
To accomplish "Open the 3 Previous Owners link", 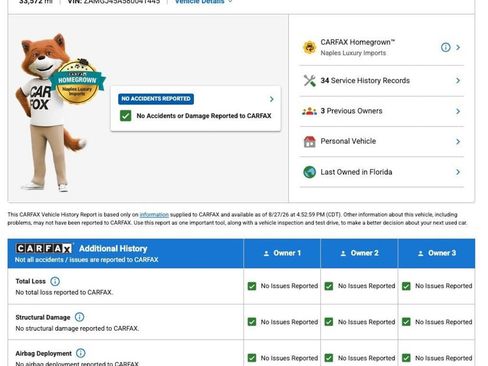I will click(351, 111).
